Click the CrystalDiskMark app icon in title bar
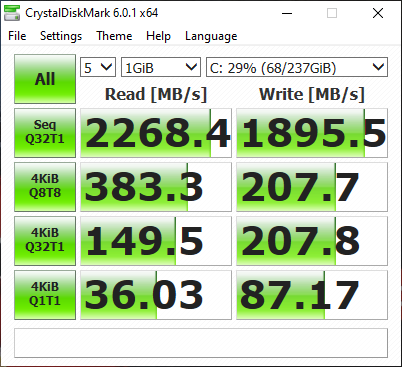 (12, 13)
